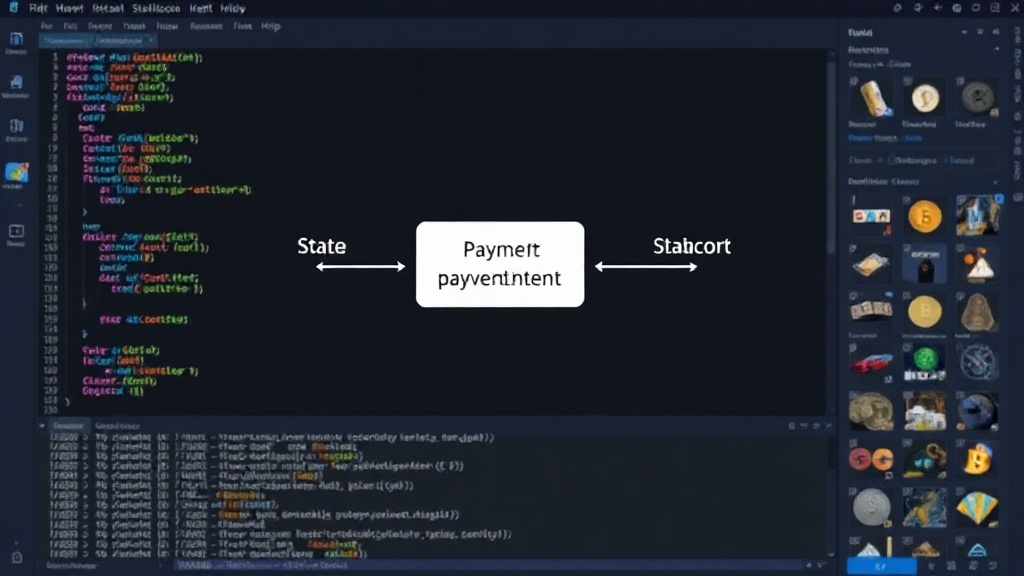1024x576 pixels.
Task: Tick the checkbox on the silver coin thumbnail
Action: (x=854, y=491)
